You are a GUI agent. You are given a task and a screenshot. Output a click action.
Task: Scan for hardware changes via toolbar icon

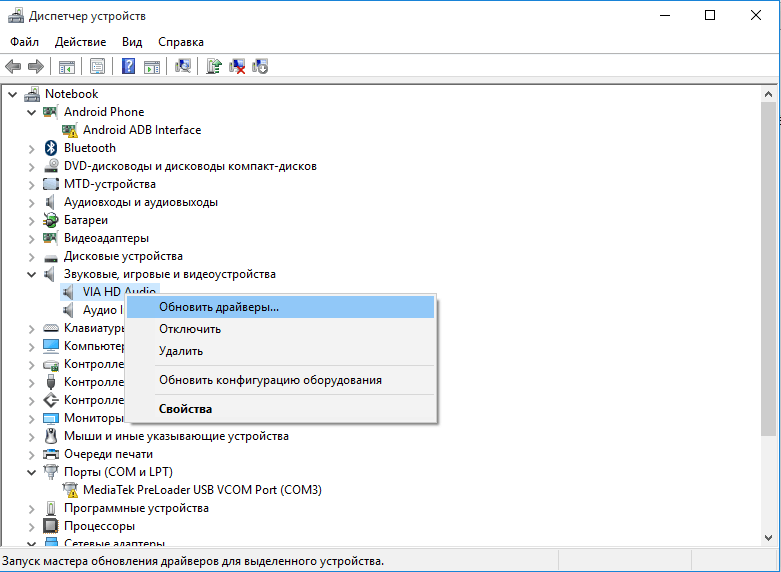[x=182, y=67]
